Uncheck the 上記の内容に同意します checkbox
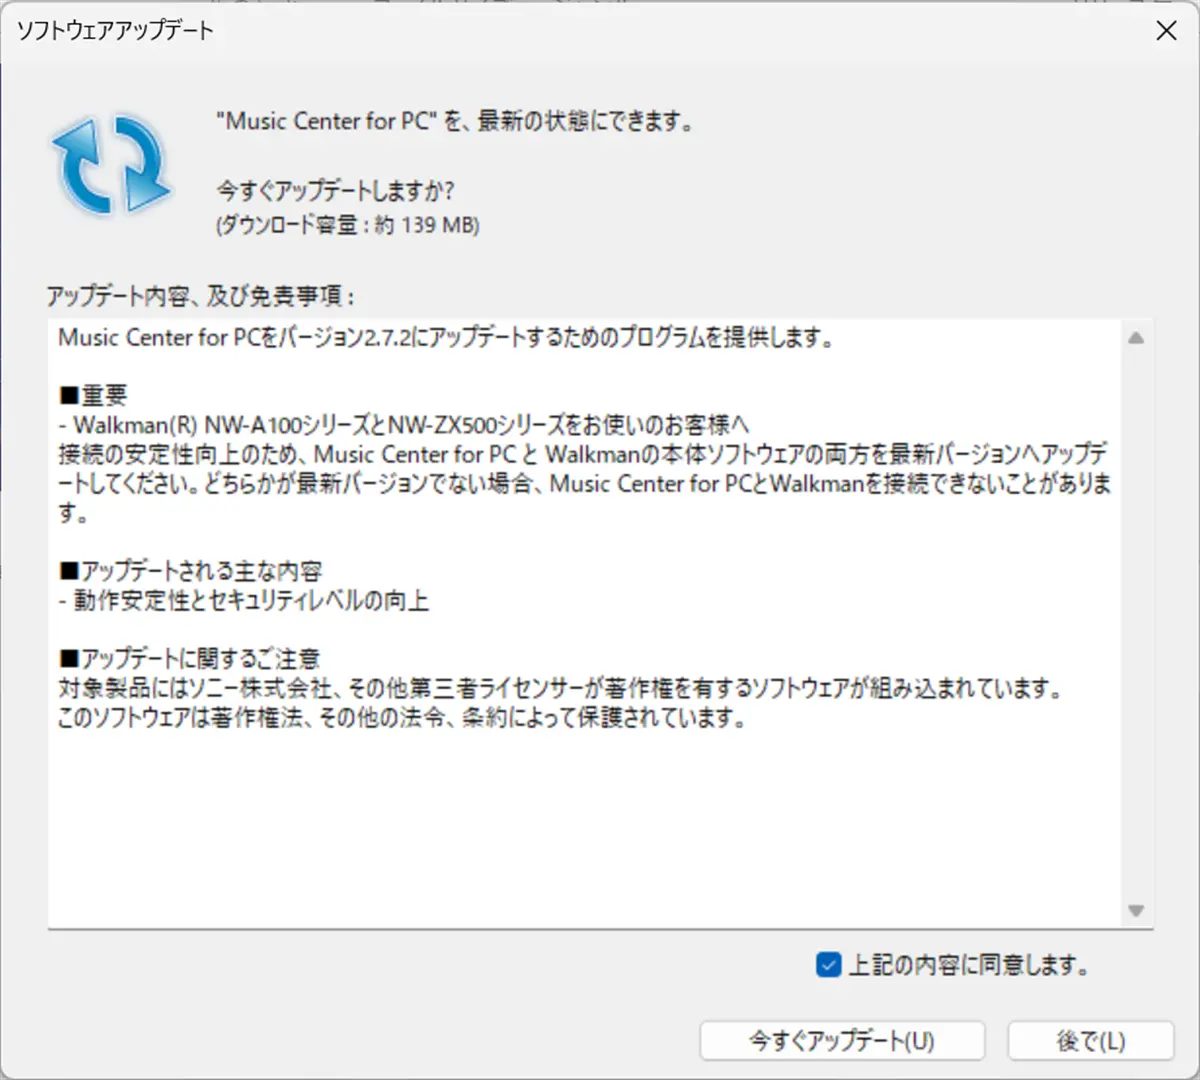The image size is (1200, 1080). tap(828, 965)
